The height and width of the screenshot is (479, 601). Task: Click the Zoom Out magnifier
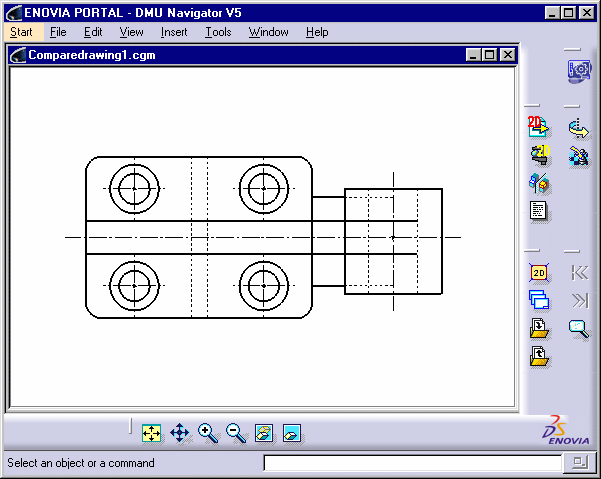coord(235,433)
